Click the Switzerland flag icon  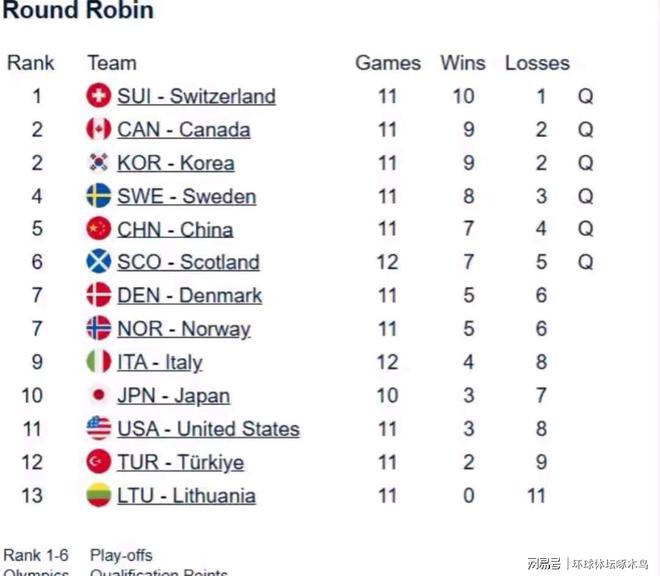coord(98,96)
